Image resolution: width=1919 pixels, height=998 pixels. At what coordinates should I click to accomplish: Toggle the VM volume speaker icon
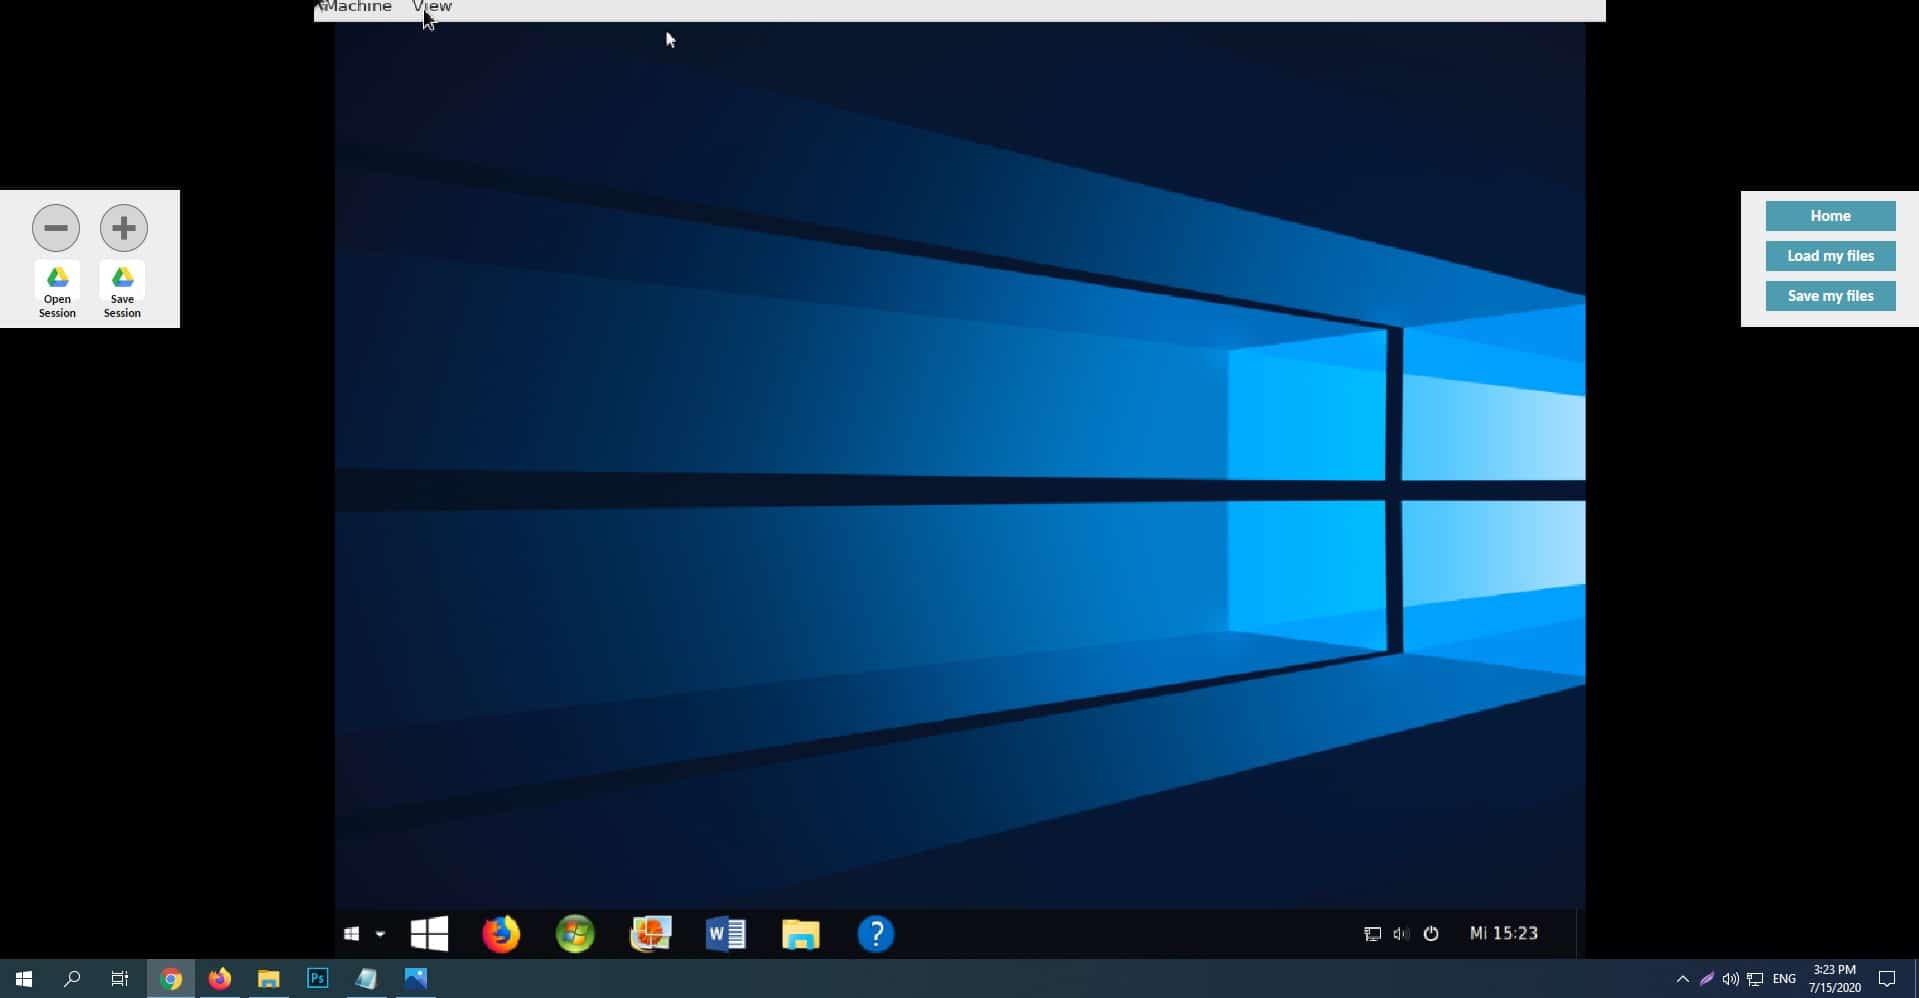tap(1401, 934)
